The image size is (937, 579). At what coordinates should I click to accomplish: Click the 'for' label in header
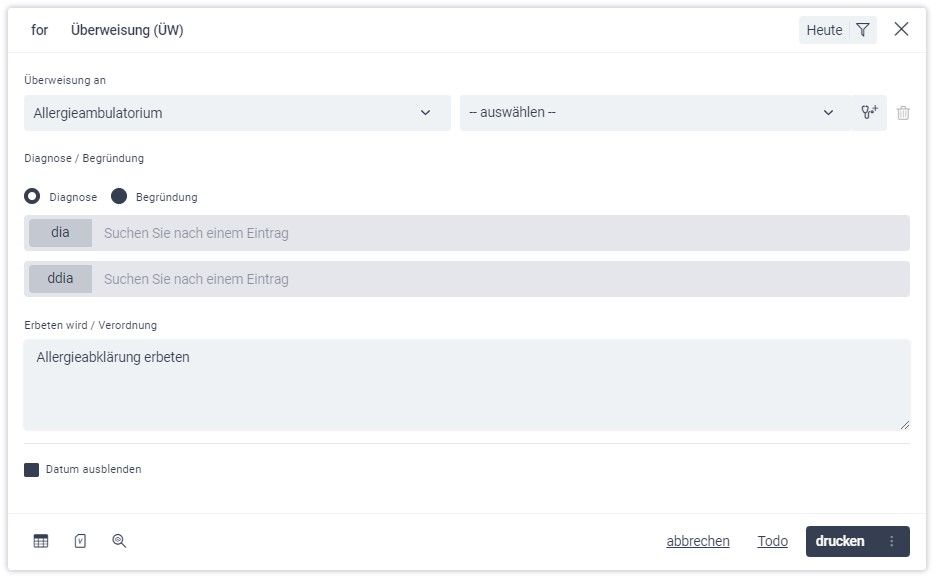[40, 30]
